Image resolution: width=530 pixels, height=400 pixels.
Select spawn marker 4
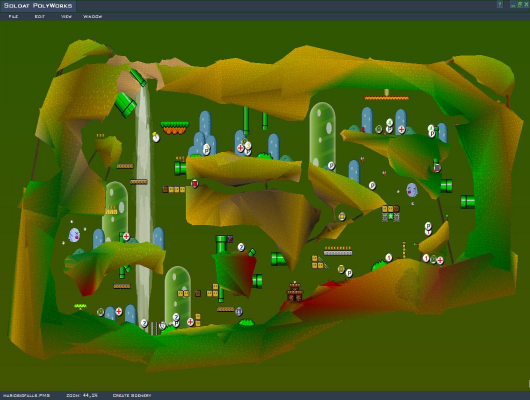pyautogui.click(x=390, y=122)
